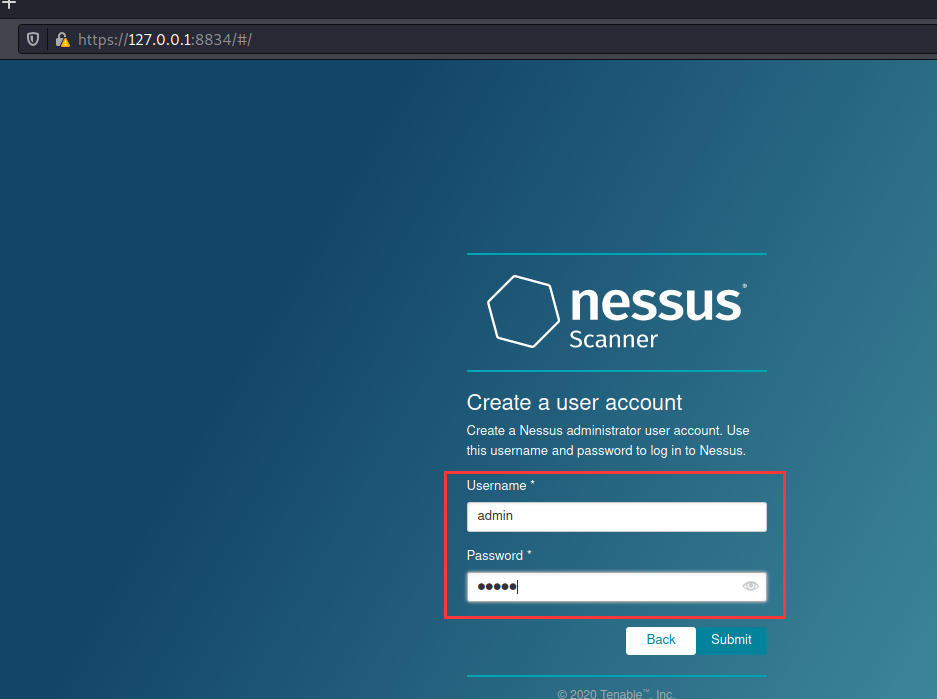Click into the Password input field
This screenshot has height=699, width=937.
coord(616,587)
